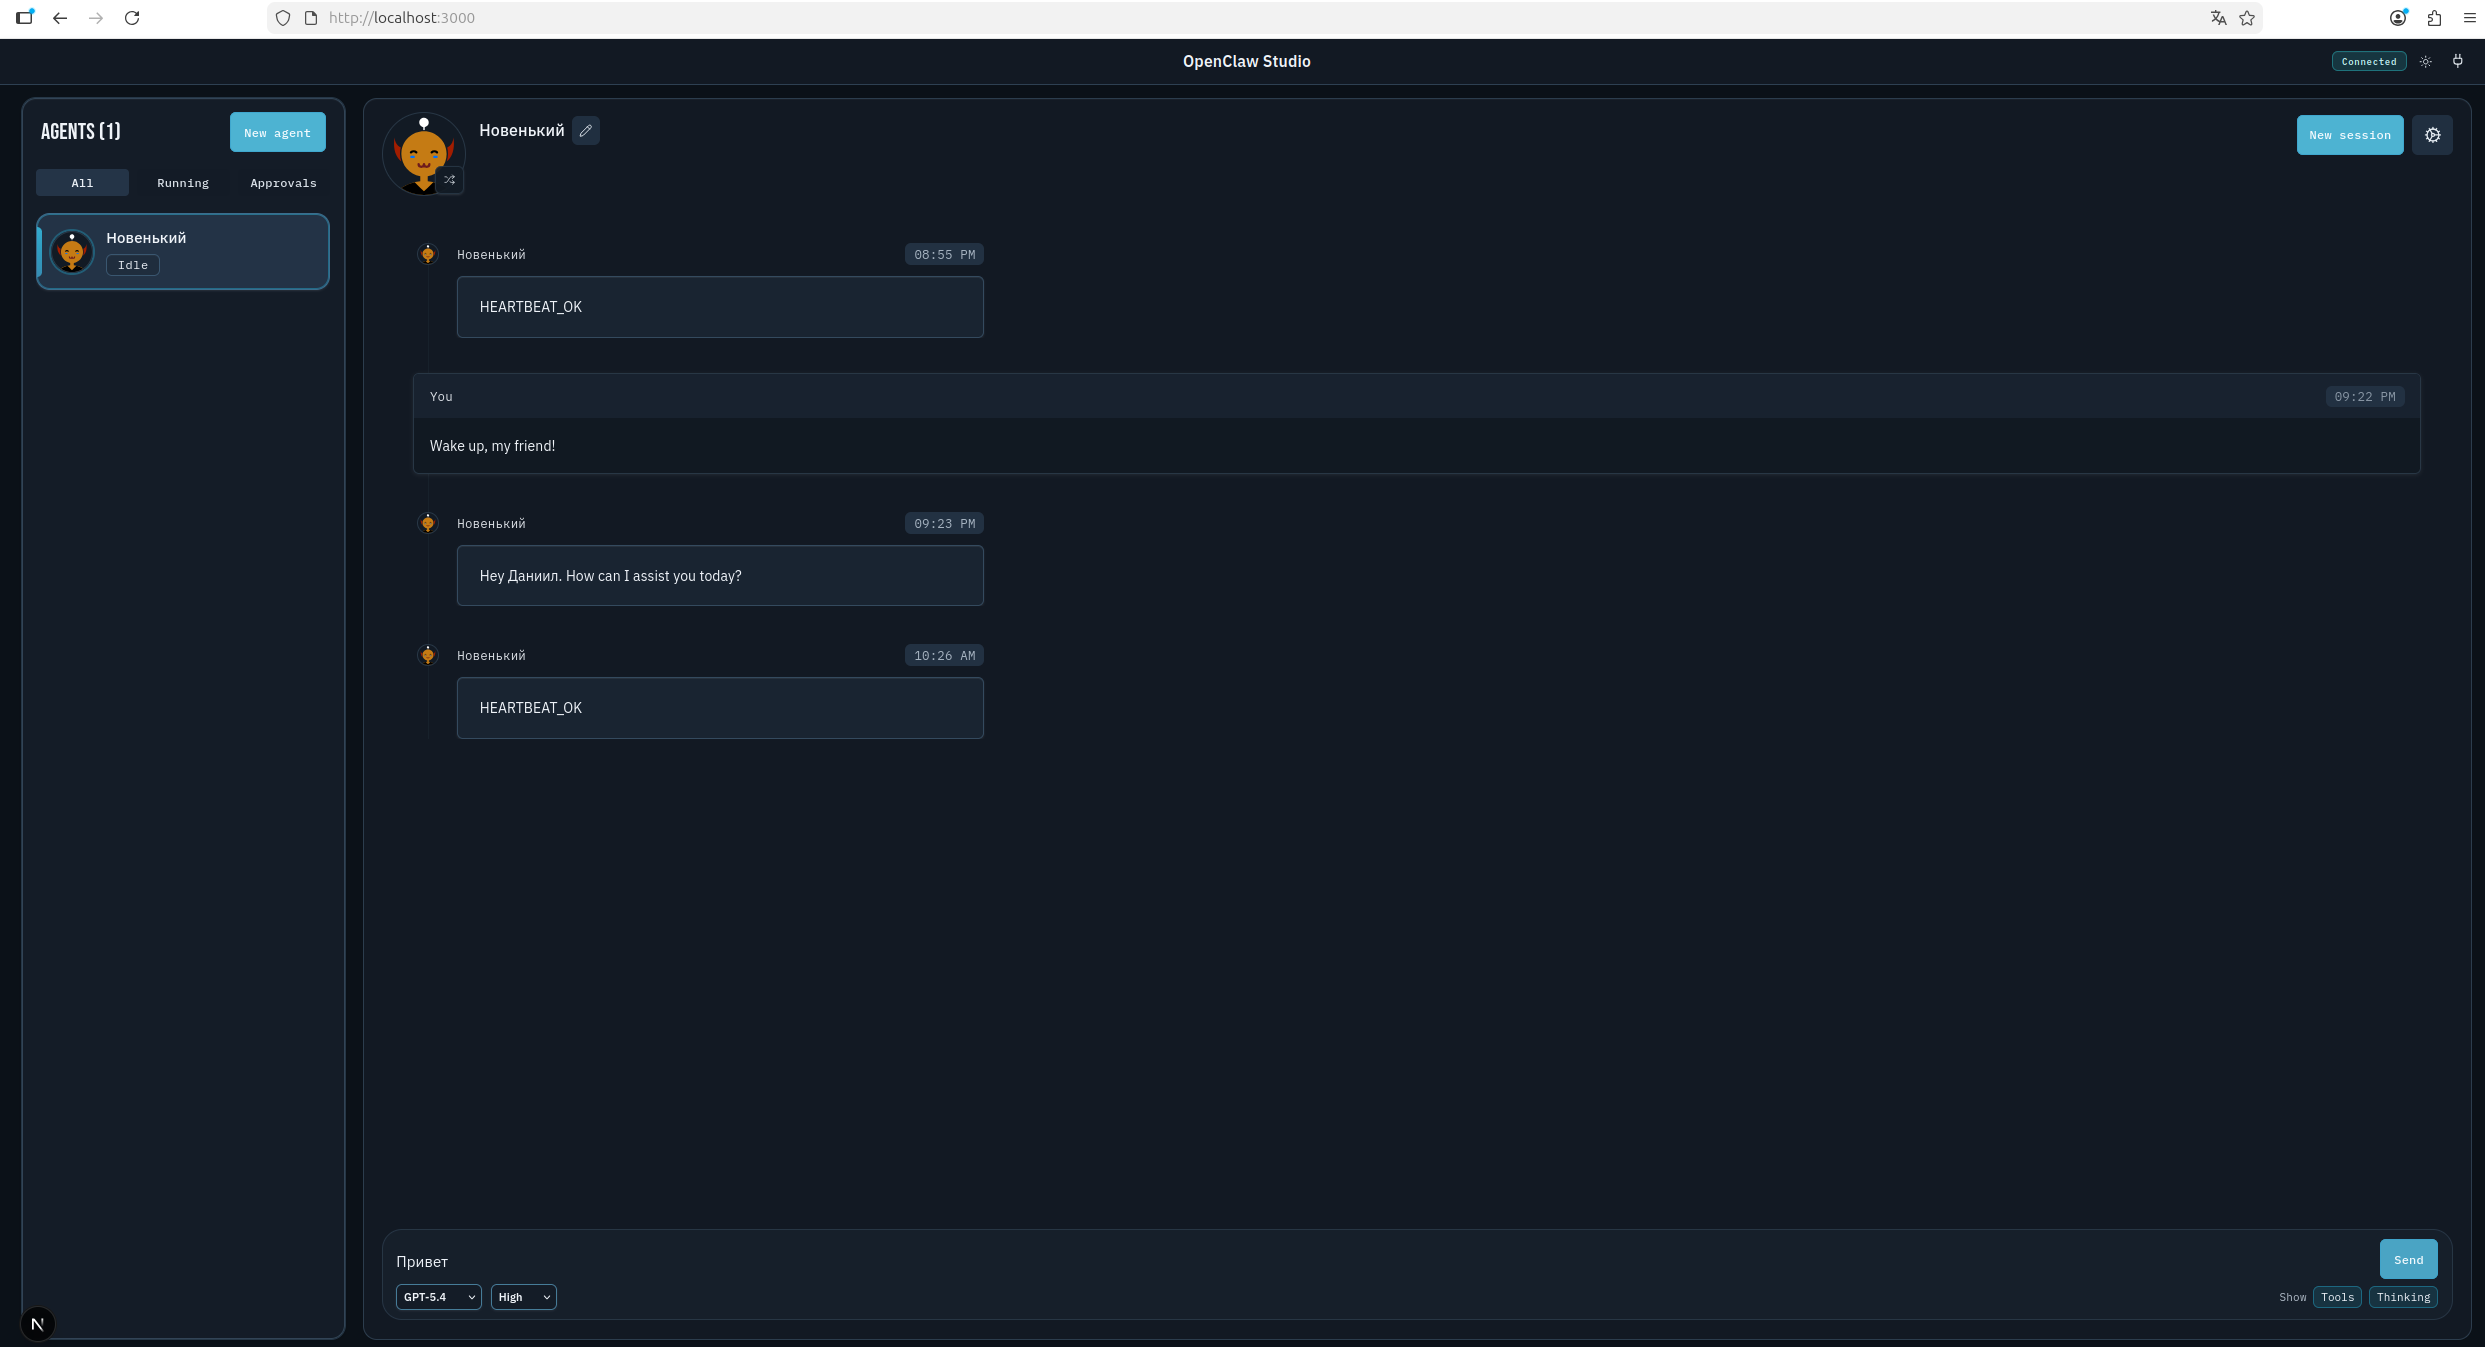Start a New session

(2349, 135)
